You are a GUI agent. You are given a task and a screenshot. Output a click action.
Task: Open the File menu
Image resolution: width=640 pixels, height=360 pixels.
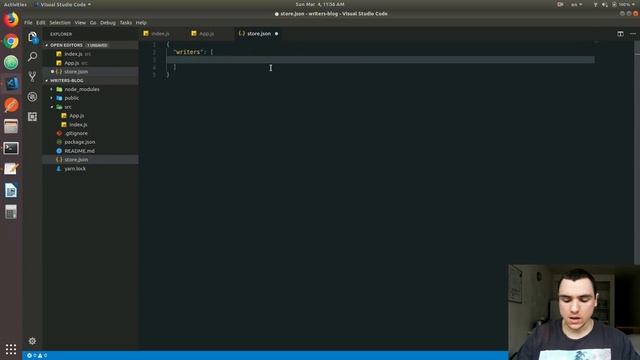(x=28, y=23)
